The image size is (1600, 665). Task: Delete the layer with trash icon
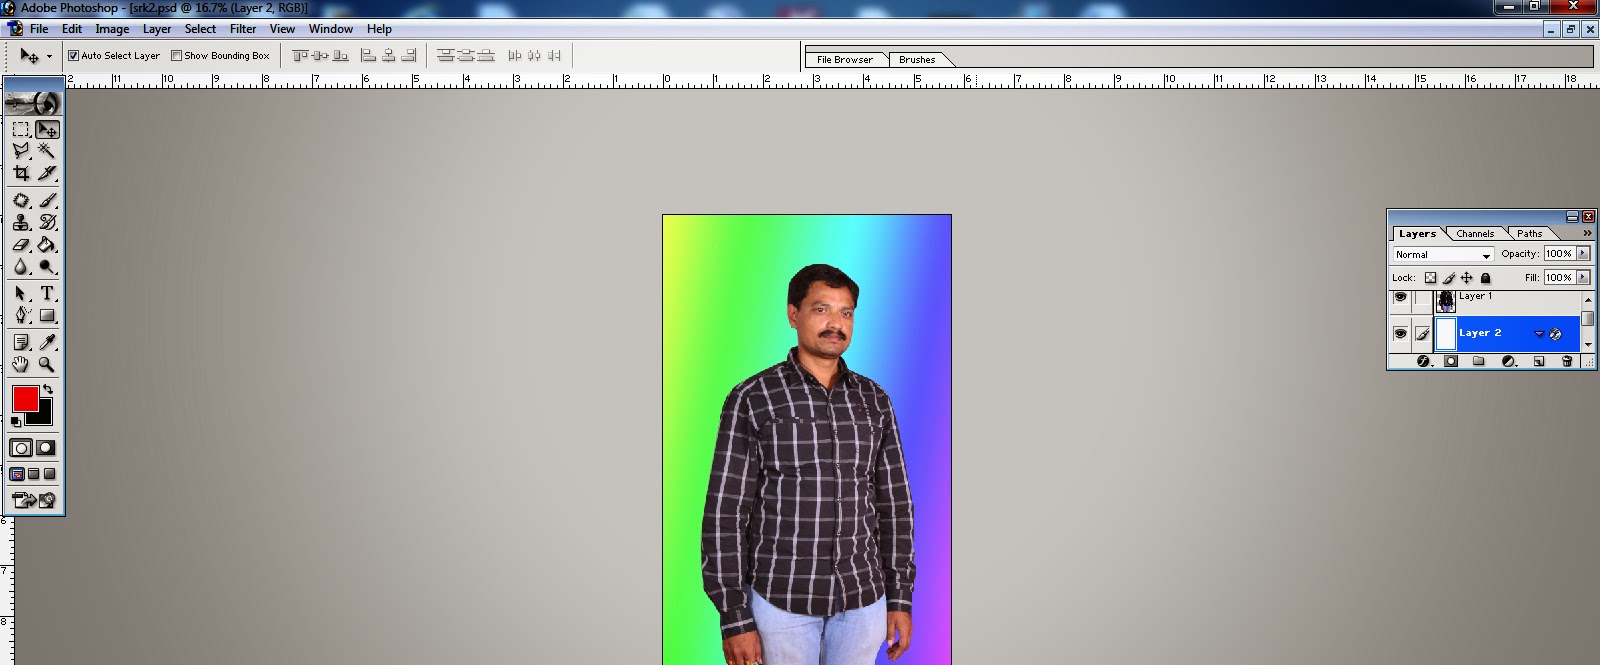pyautogui.click(x=1567, y=361)
